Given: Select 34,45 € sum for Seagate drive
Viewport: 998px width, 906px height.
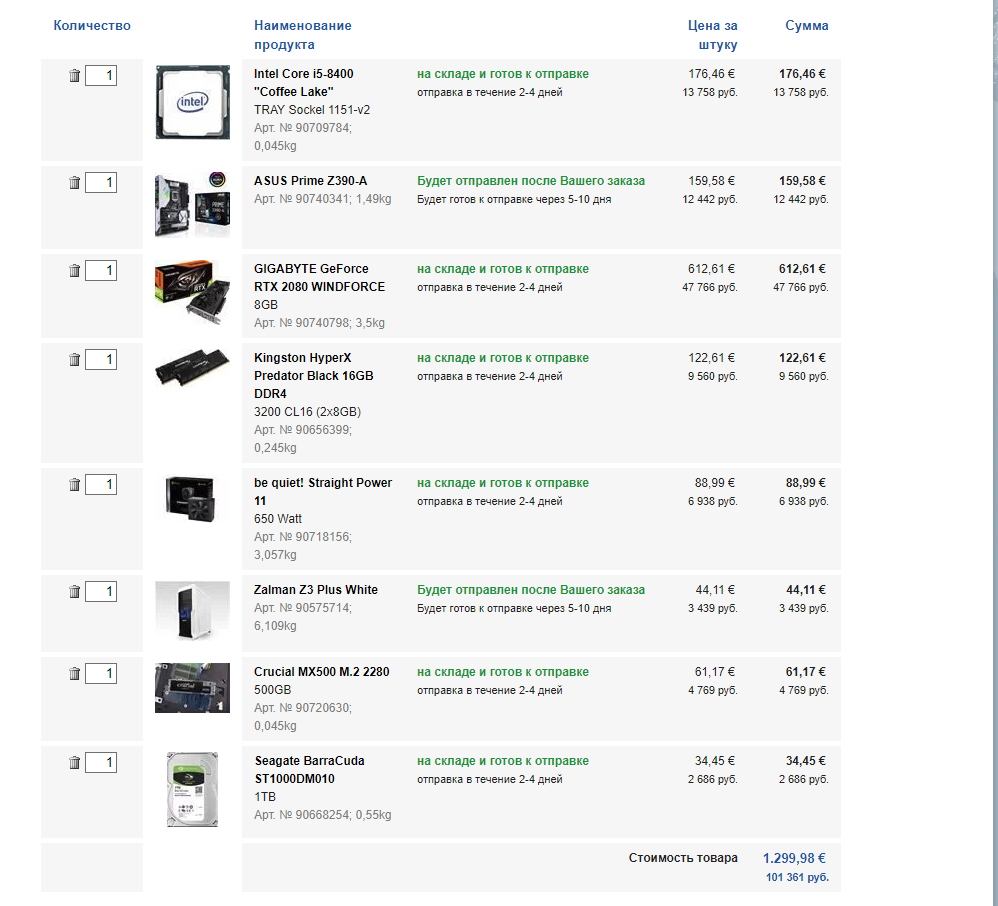Looking at the screenshot, I should (x=805, y=761).
